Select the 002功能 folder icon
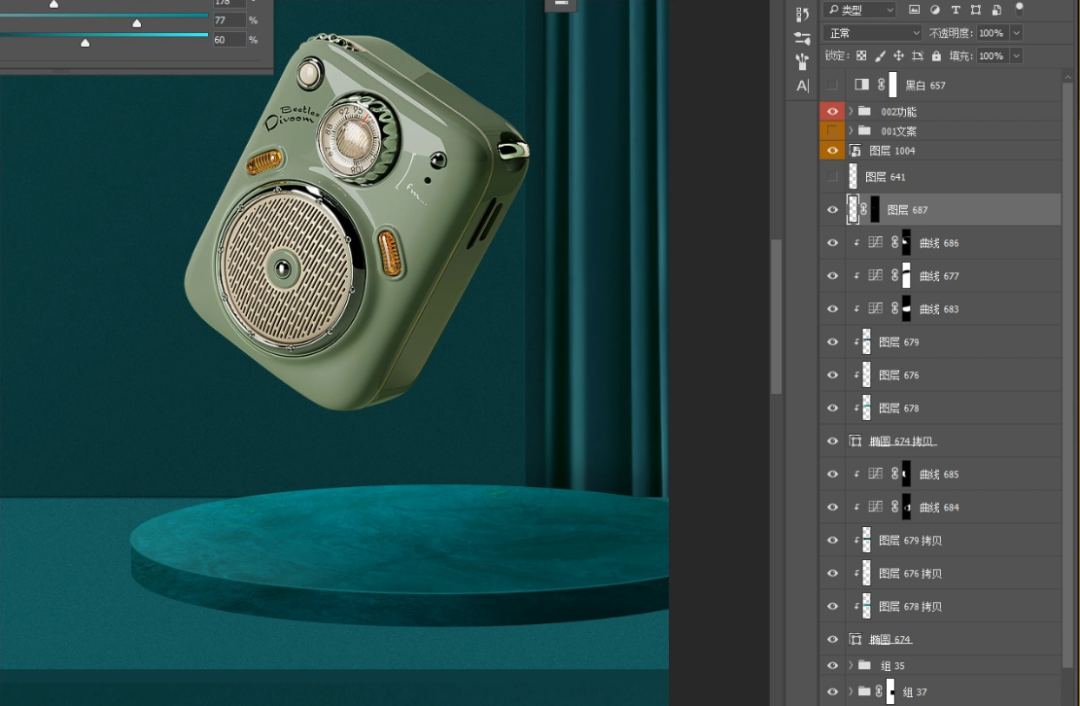This screenshot has height=706, width=1080. [x=864, y=111]
